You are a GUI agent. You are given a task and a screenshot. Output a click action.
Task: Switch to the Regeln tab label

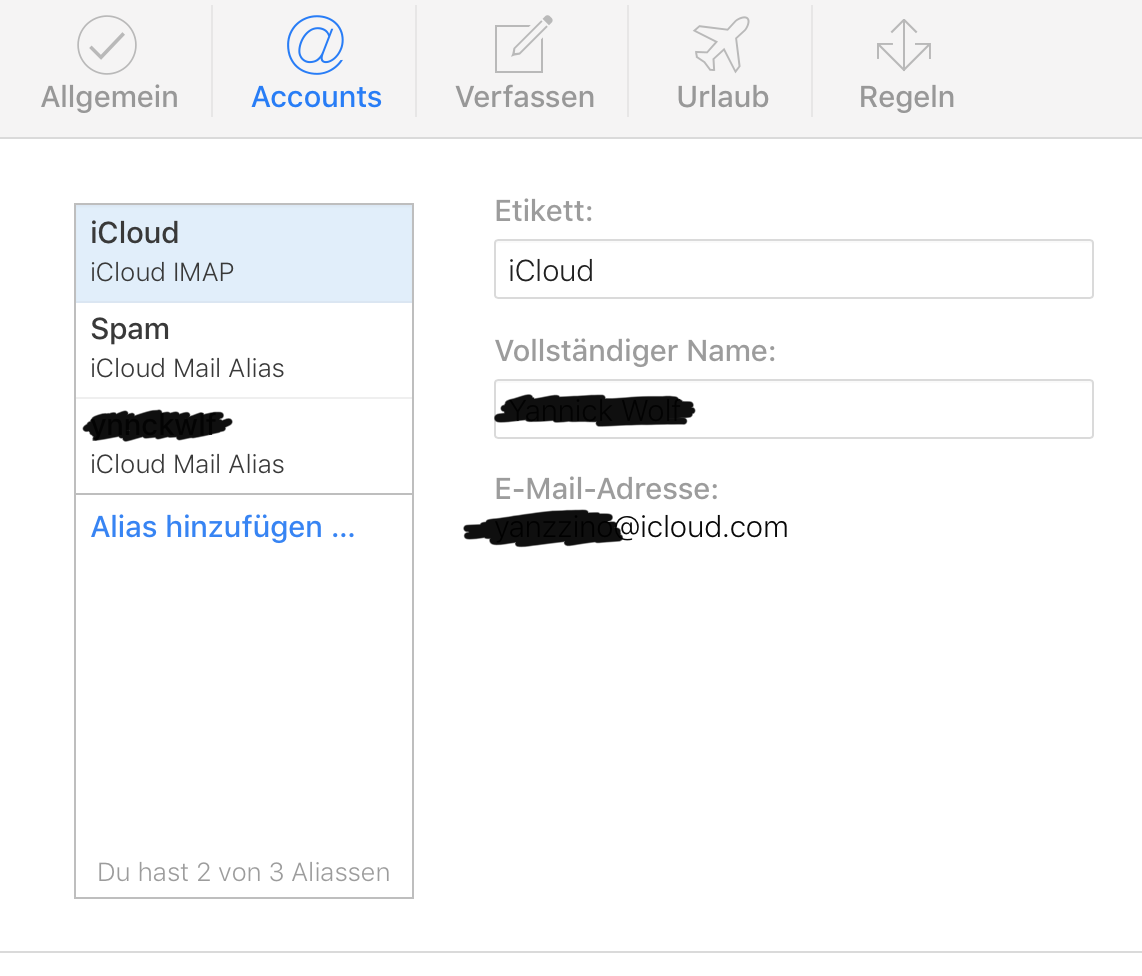[907, 98]
